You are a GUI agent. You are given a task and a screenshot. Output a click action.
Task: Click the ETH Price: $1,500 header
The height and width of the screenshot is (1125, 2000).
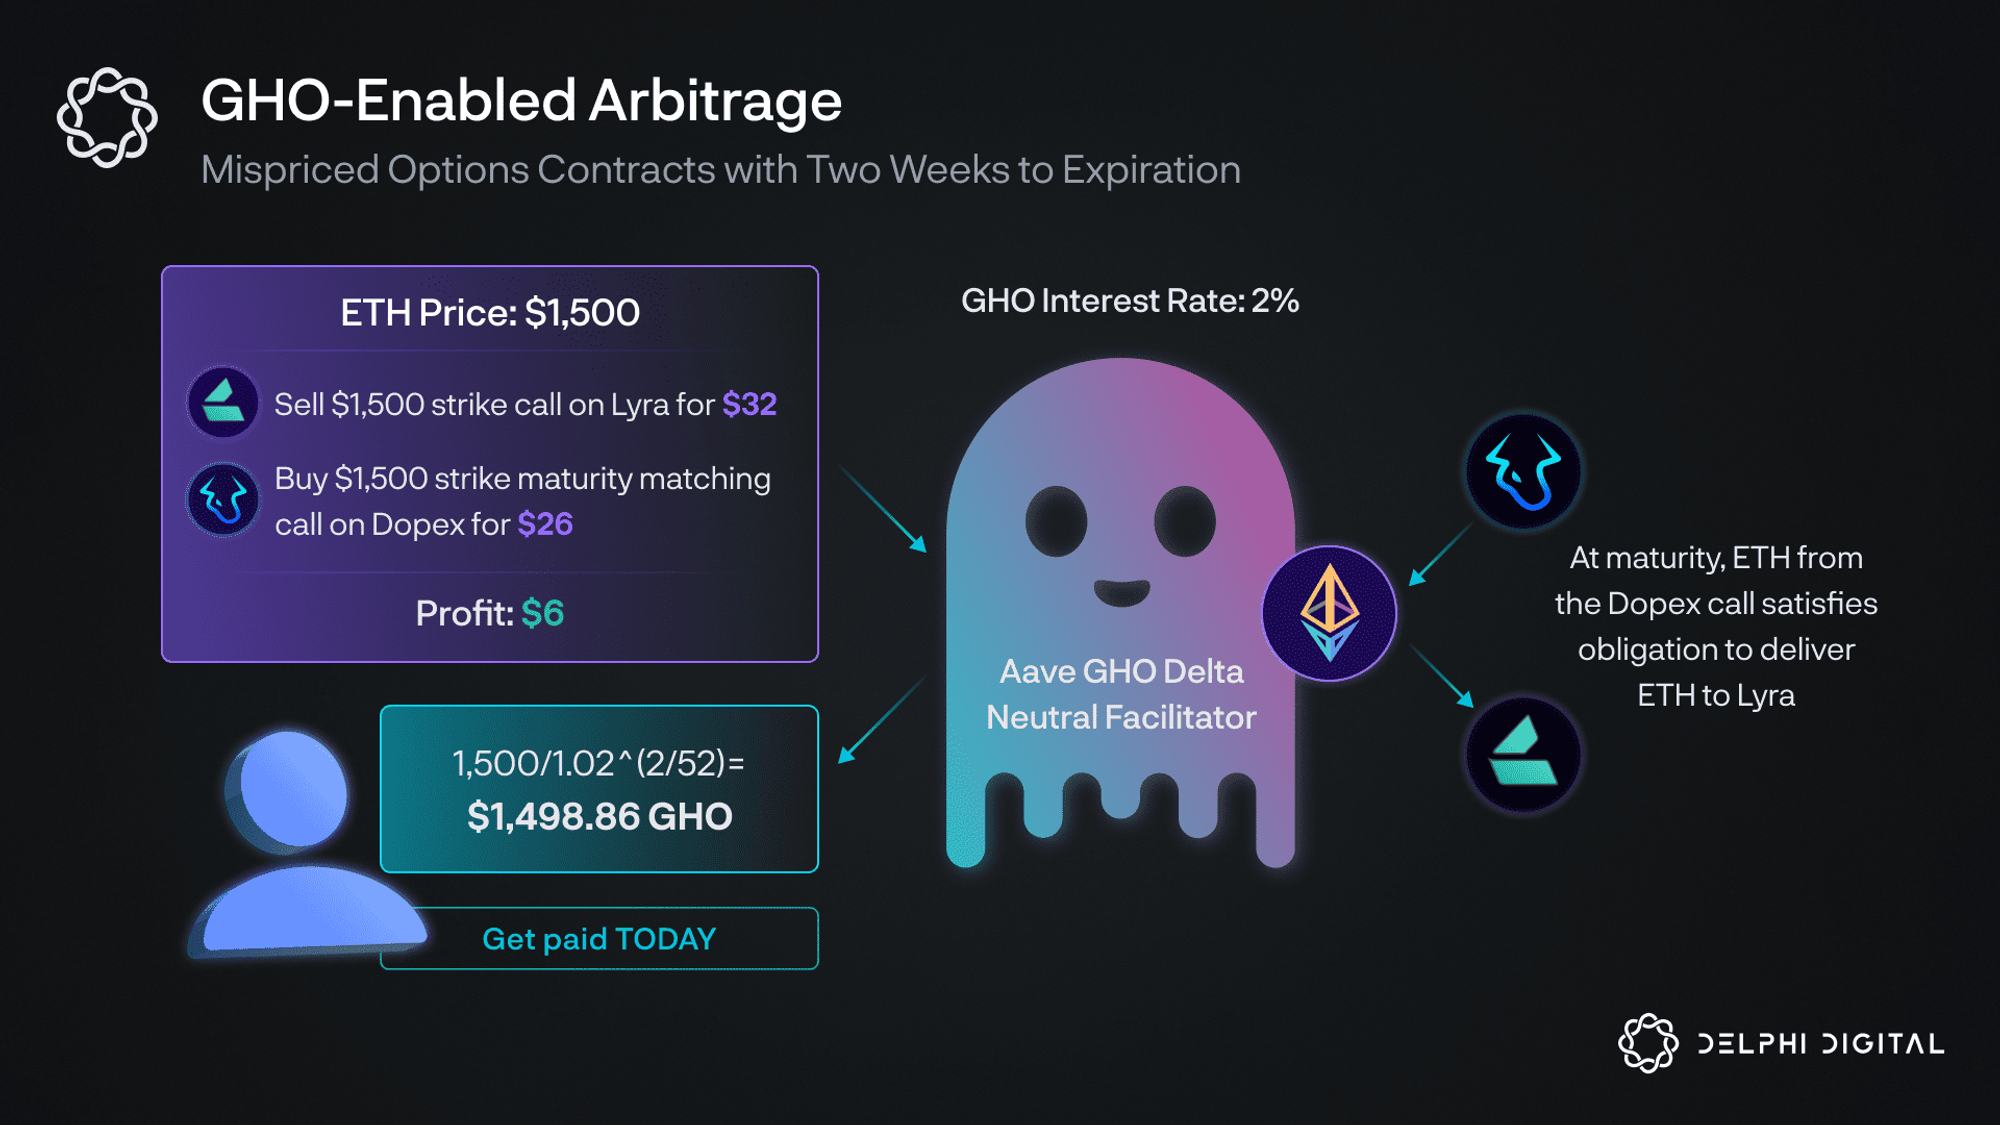pyautogui.click(x=490, y=313)
